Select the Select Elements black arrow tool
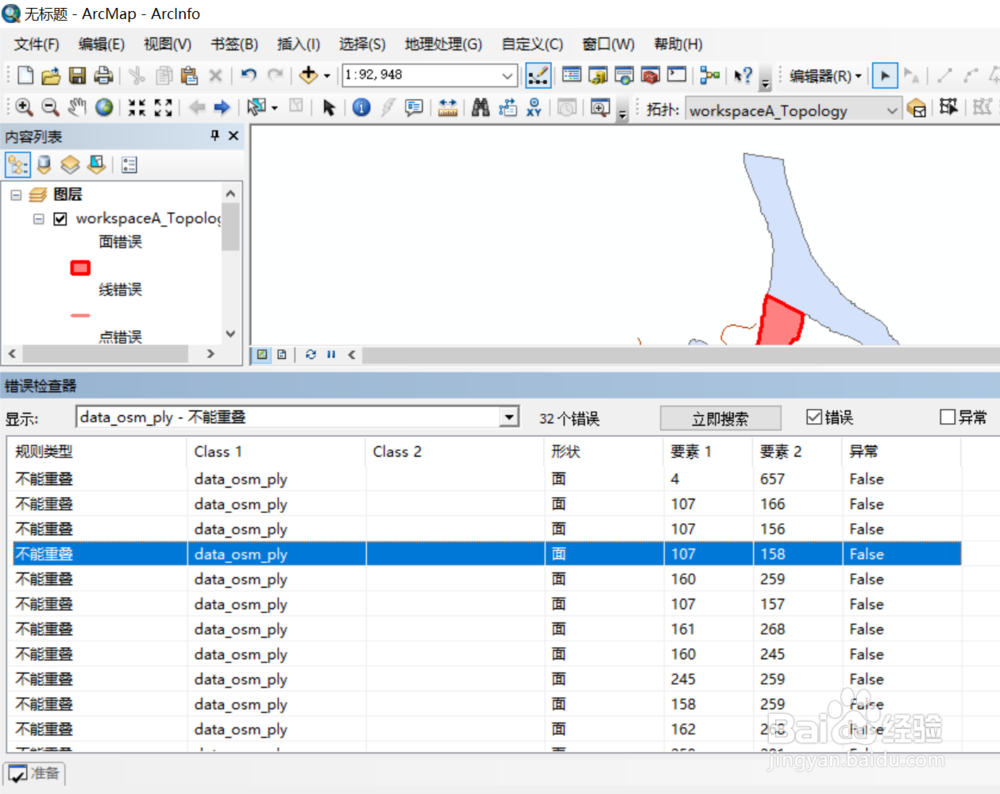1000x794 pixels. click(x=329, y=107)
